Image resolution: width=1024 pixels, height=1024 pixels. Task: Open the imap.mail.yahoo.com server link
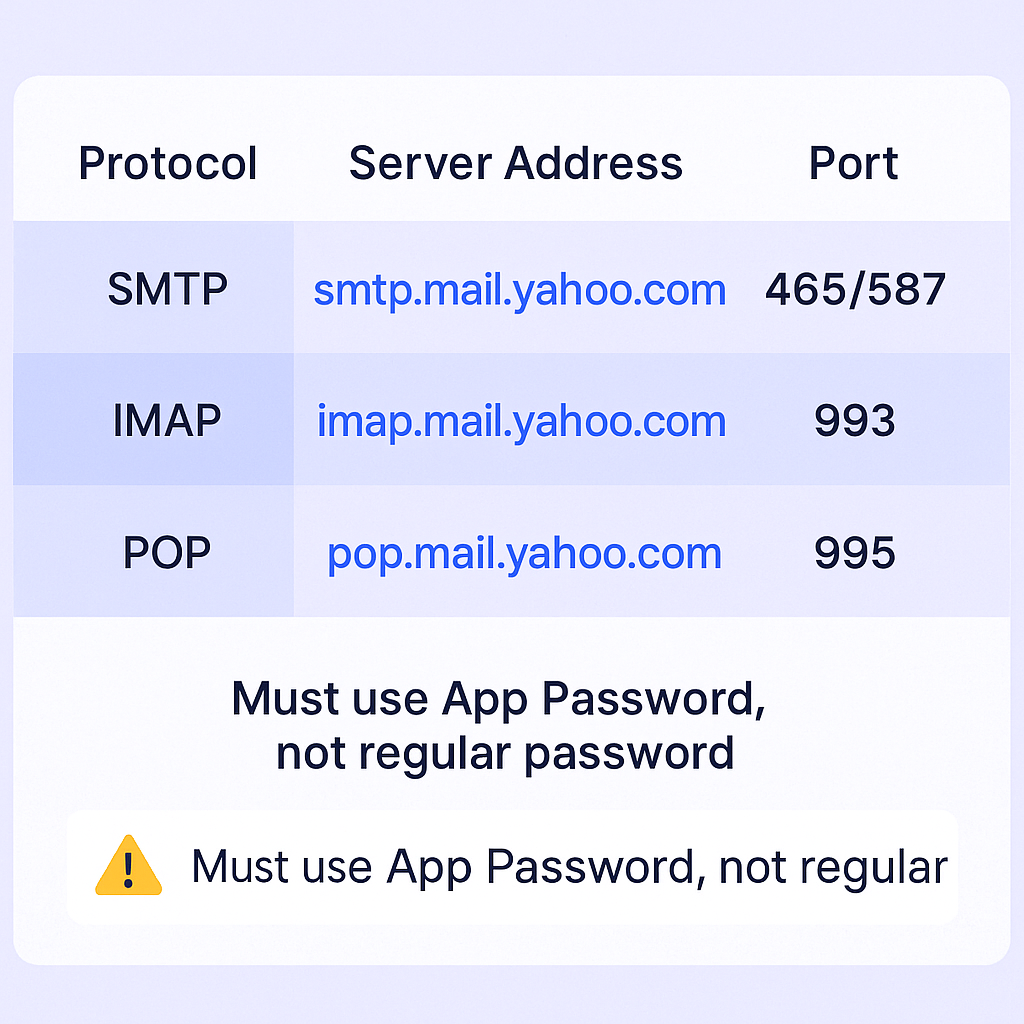point(521,421)
